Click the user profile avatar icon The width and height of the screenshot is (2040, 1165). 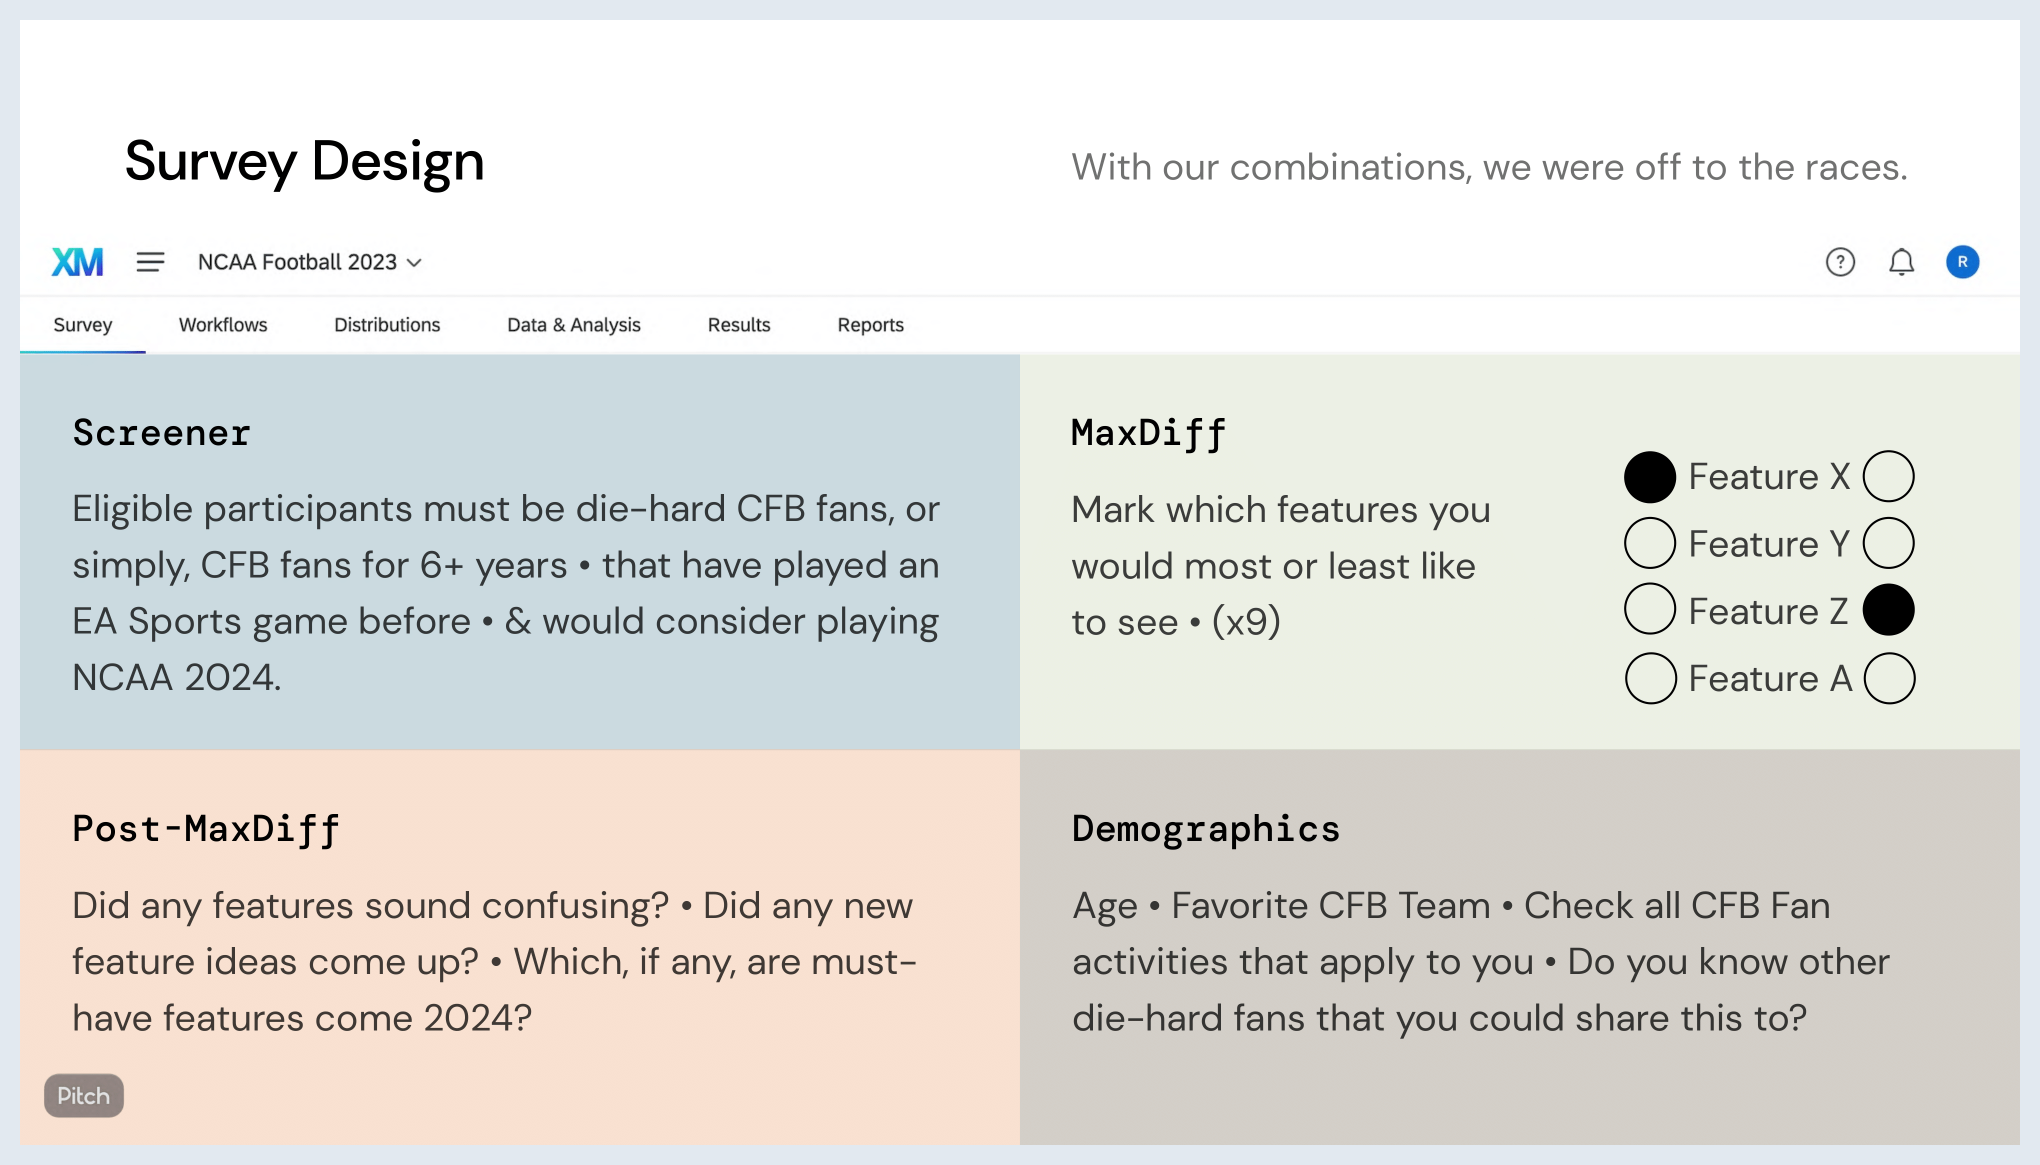[x=1963, y=262]
